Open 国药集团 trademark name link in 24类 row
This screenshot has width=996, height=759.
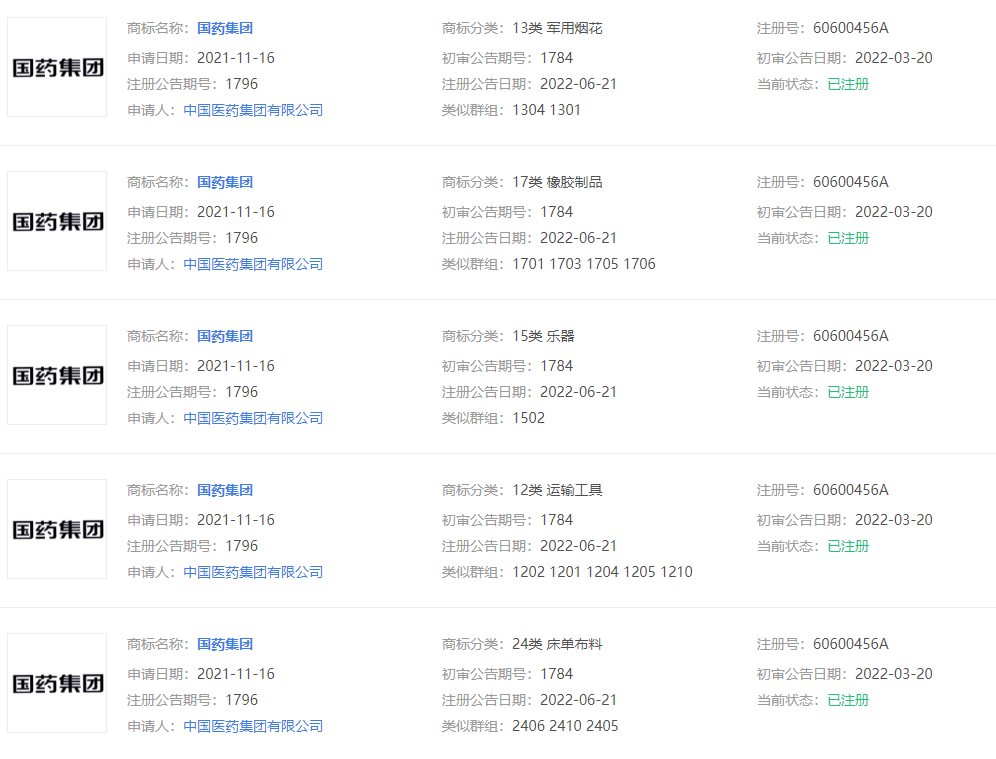click(x=225, y=645)
